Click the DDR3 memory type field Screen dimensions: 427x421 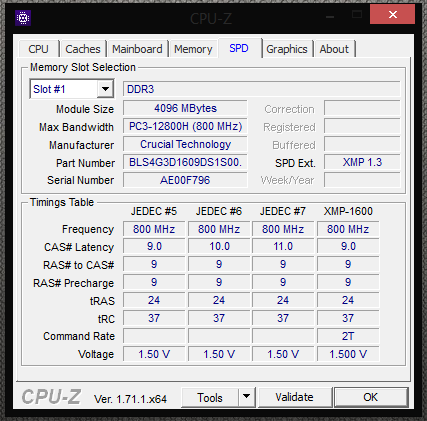click(x=262, y=89)
